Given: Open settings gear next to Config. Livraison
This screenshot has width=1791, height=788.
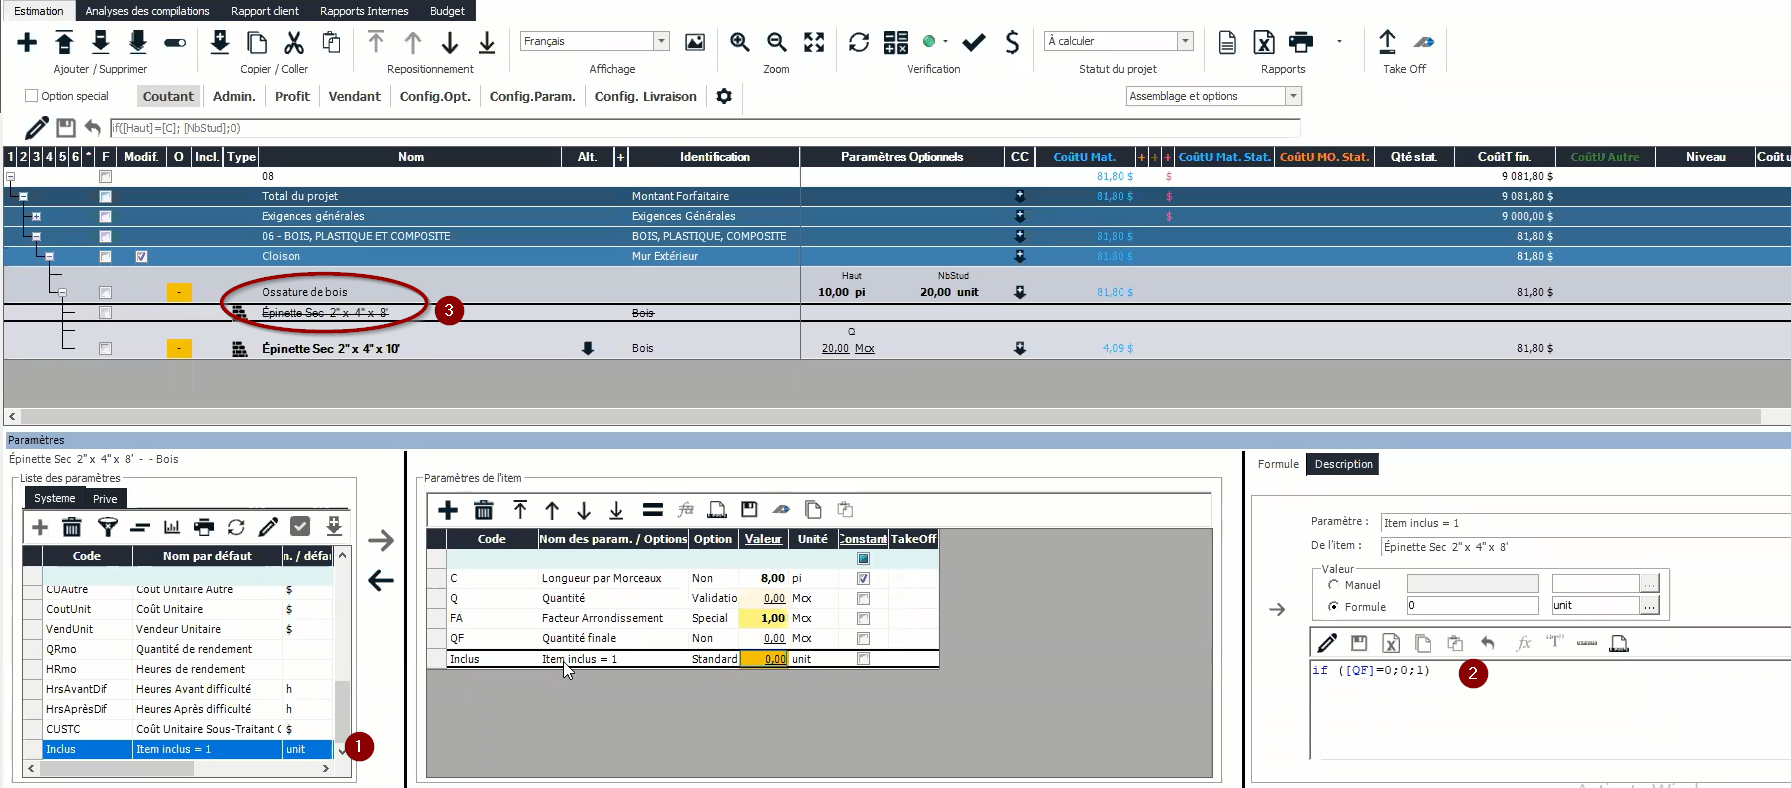Looking at the screenshot, I should (x=724, y=96).
